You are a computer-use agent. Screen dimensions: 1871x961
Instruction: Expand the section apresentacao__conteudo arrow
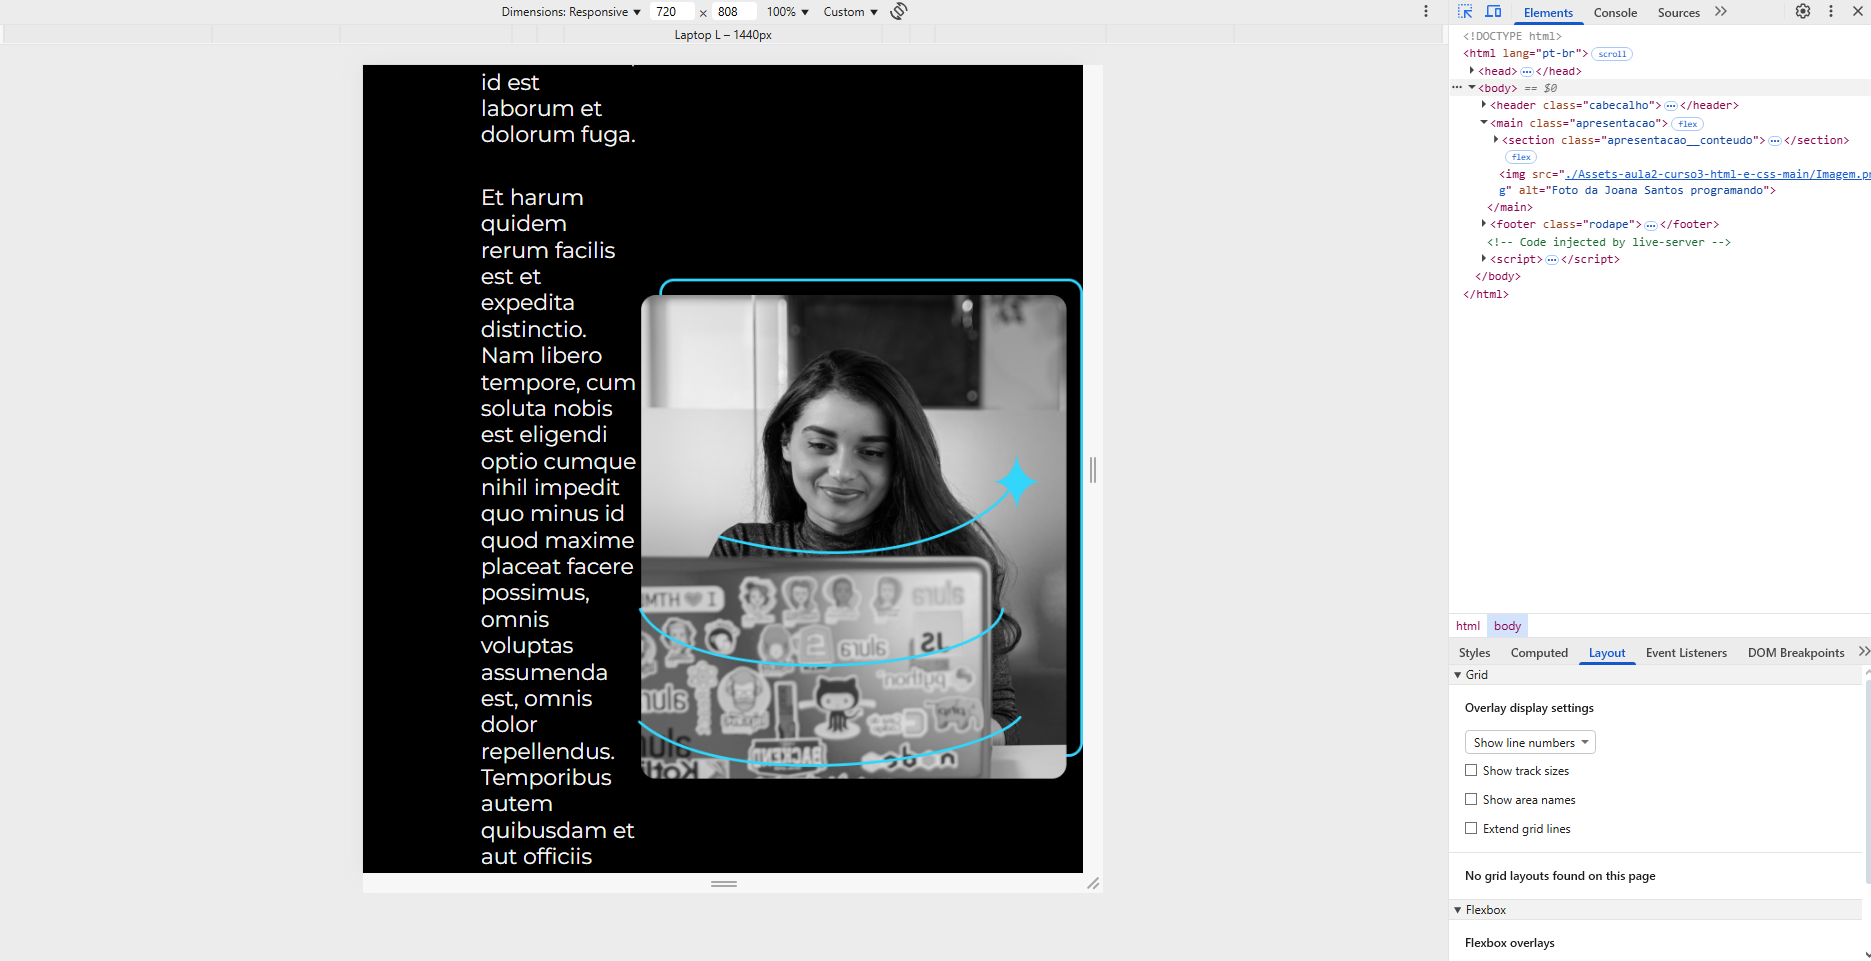coord(1496,140)
